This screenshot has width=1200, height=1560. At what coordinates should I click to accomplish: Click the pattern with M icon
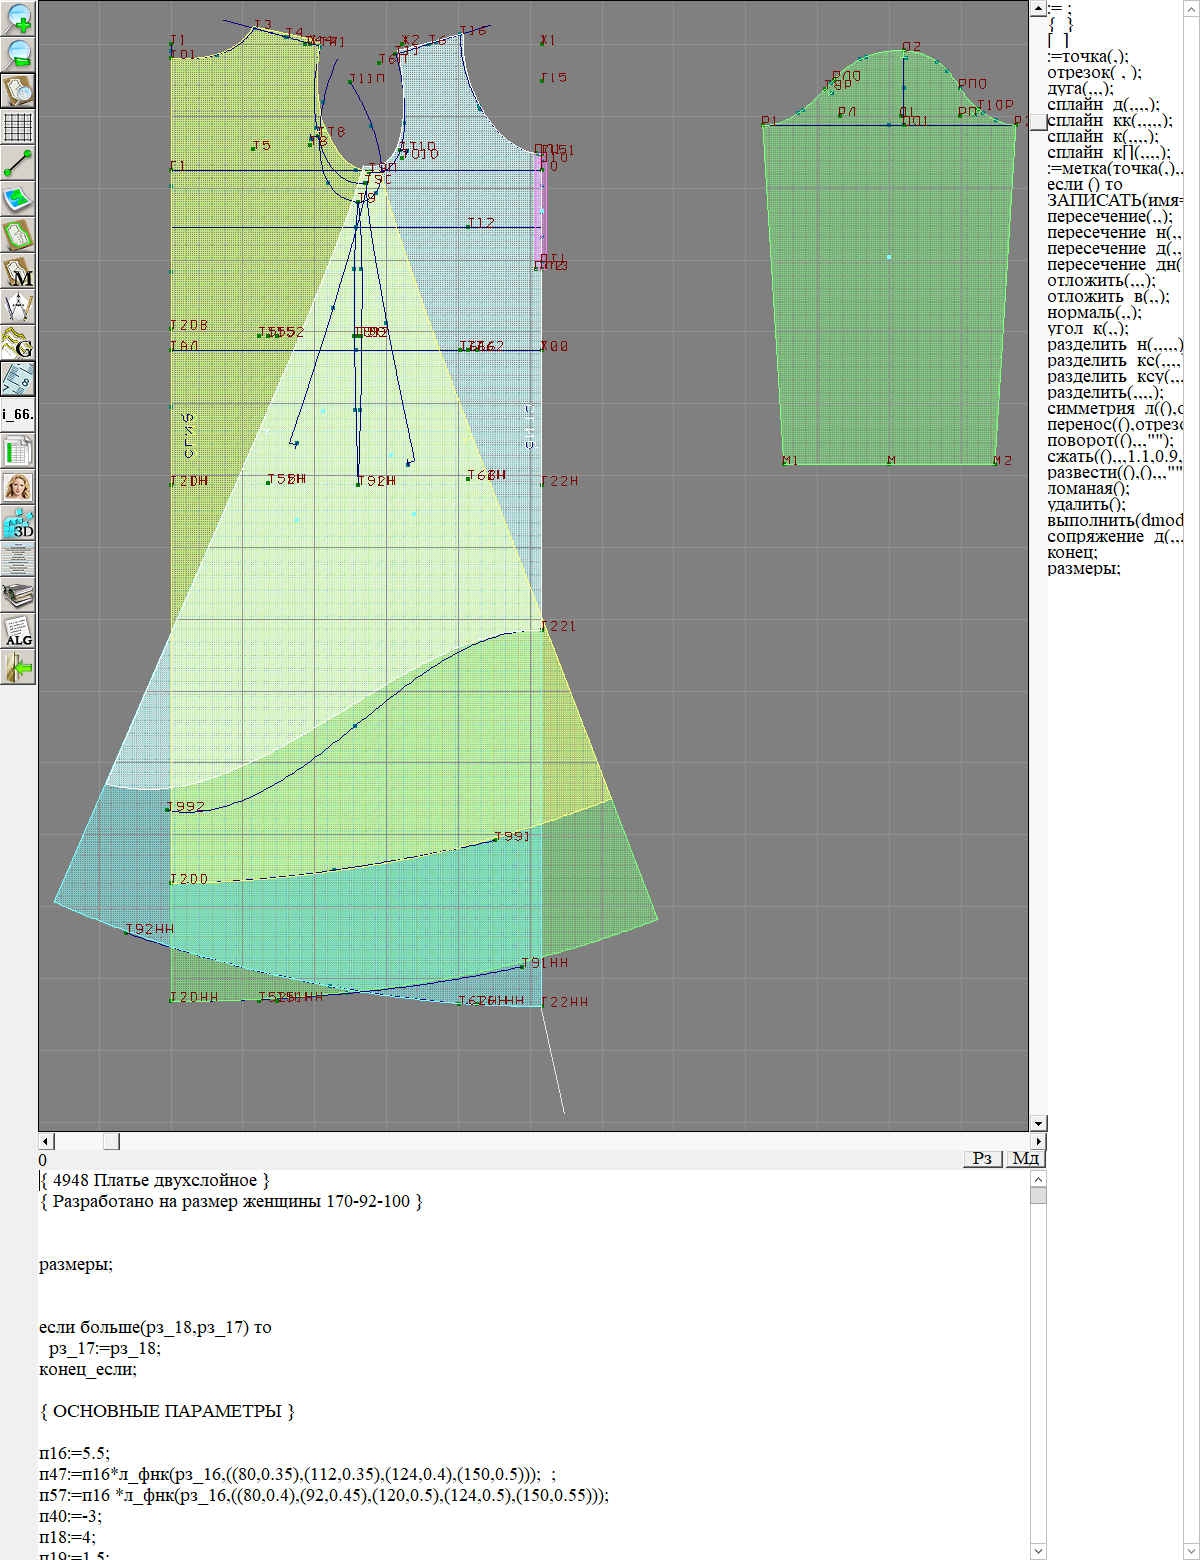point(18,271)
